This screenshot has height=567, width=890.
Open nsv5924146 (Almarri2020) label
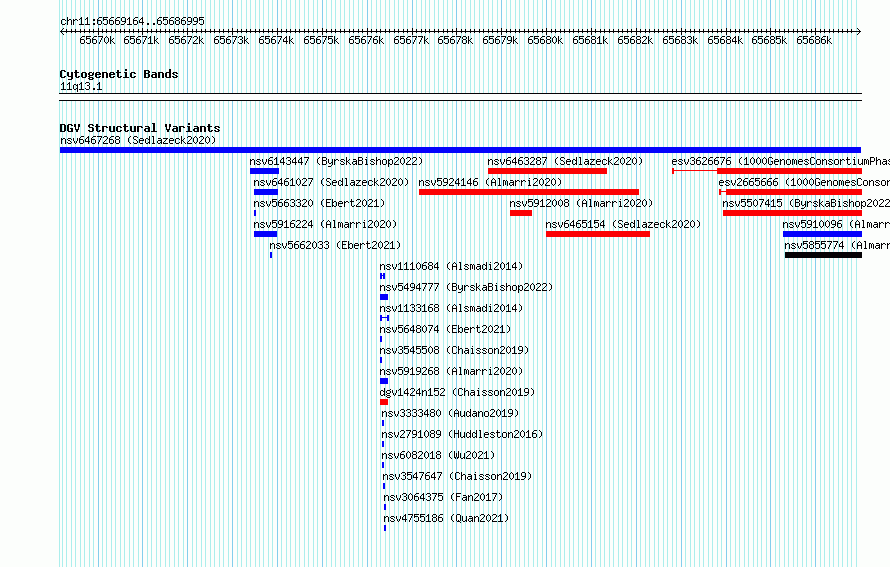pyautogui.click(x=490, y=182)
